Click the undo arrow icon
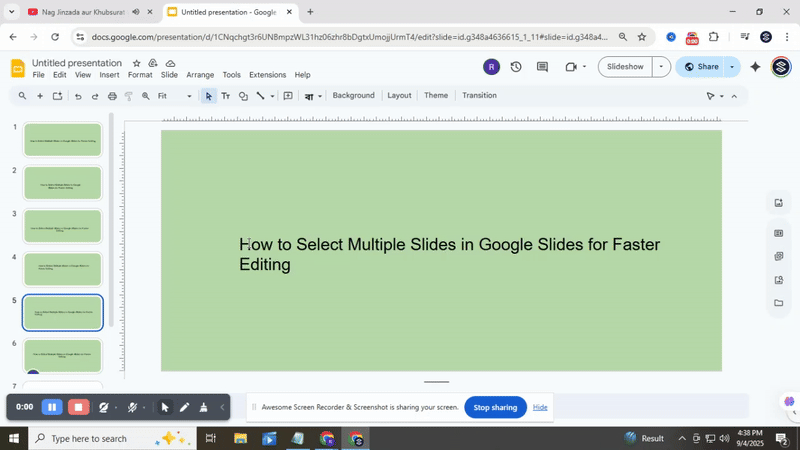The image size is (800, 450). tap(78, 96)
